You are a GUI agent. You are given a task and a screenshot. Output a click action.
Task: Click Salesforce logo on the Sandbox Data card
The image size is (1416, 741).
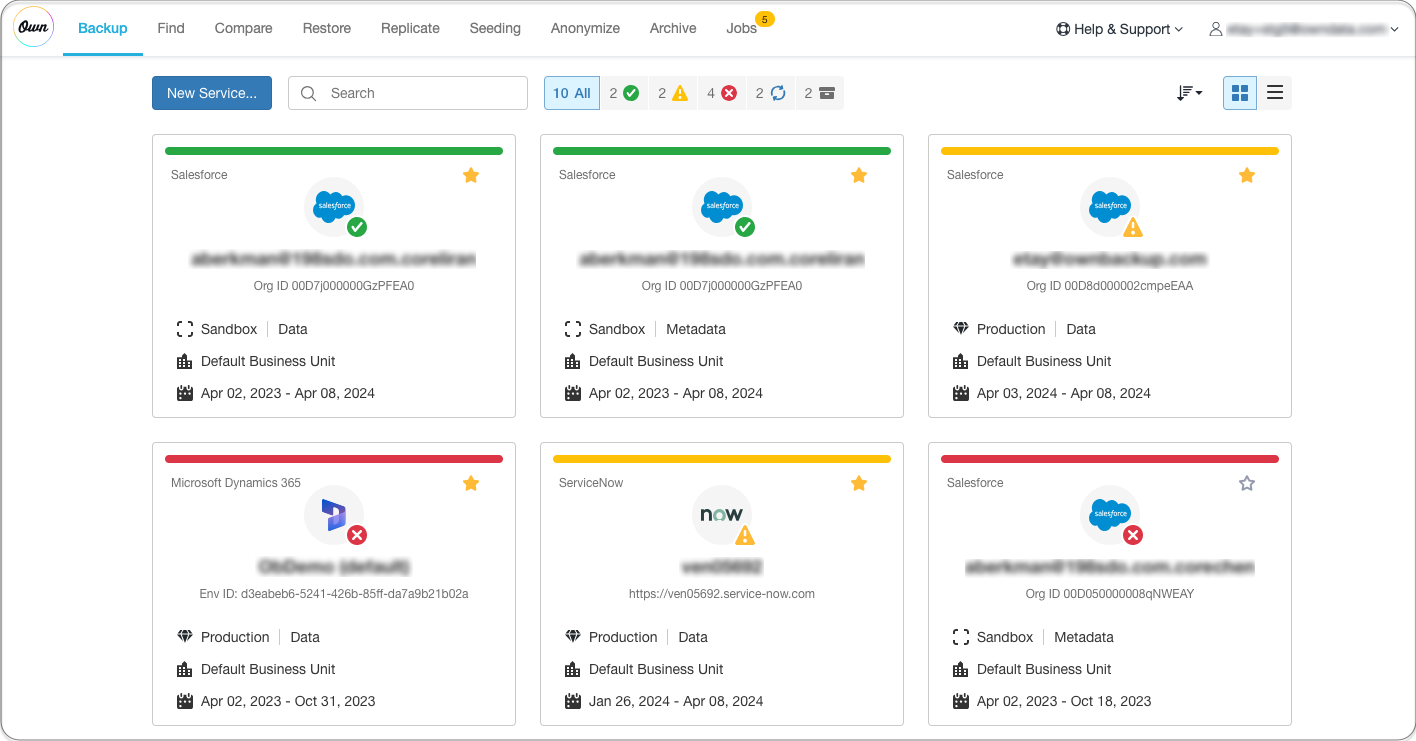pos(334,206)
